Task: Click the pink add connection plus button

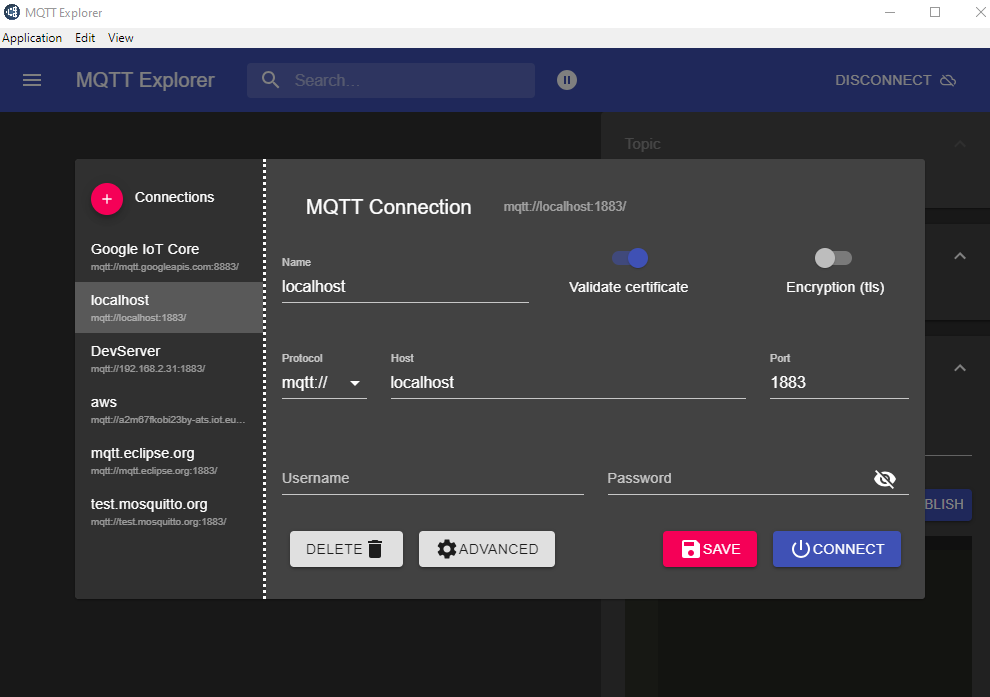Action: coord(107,198)
